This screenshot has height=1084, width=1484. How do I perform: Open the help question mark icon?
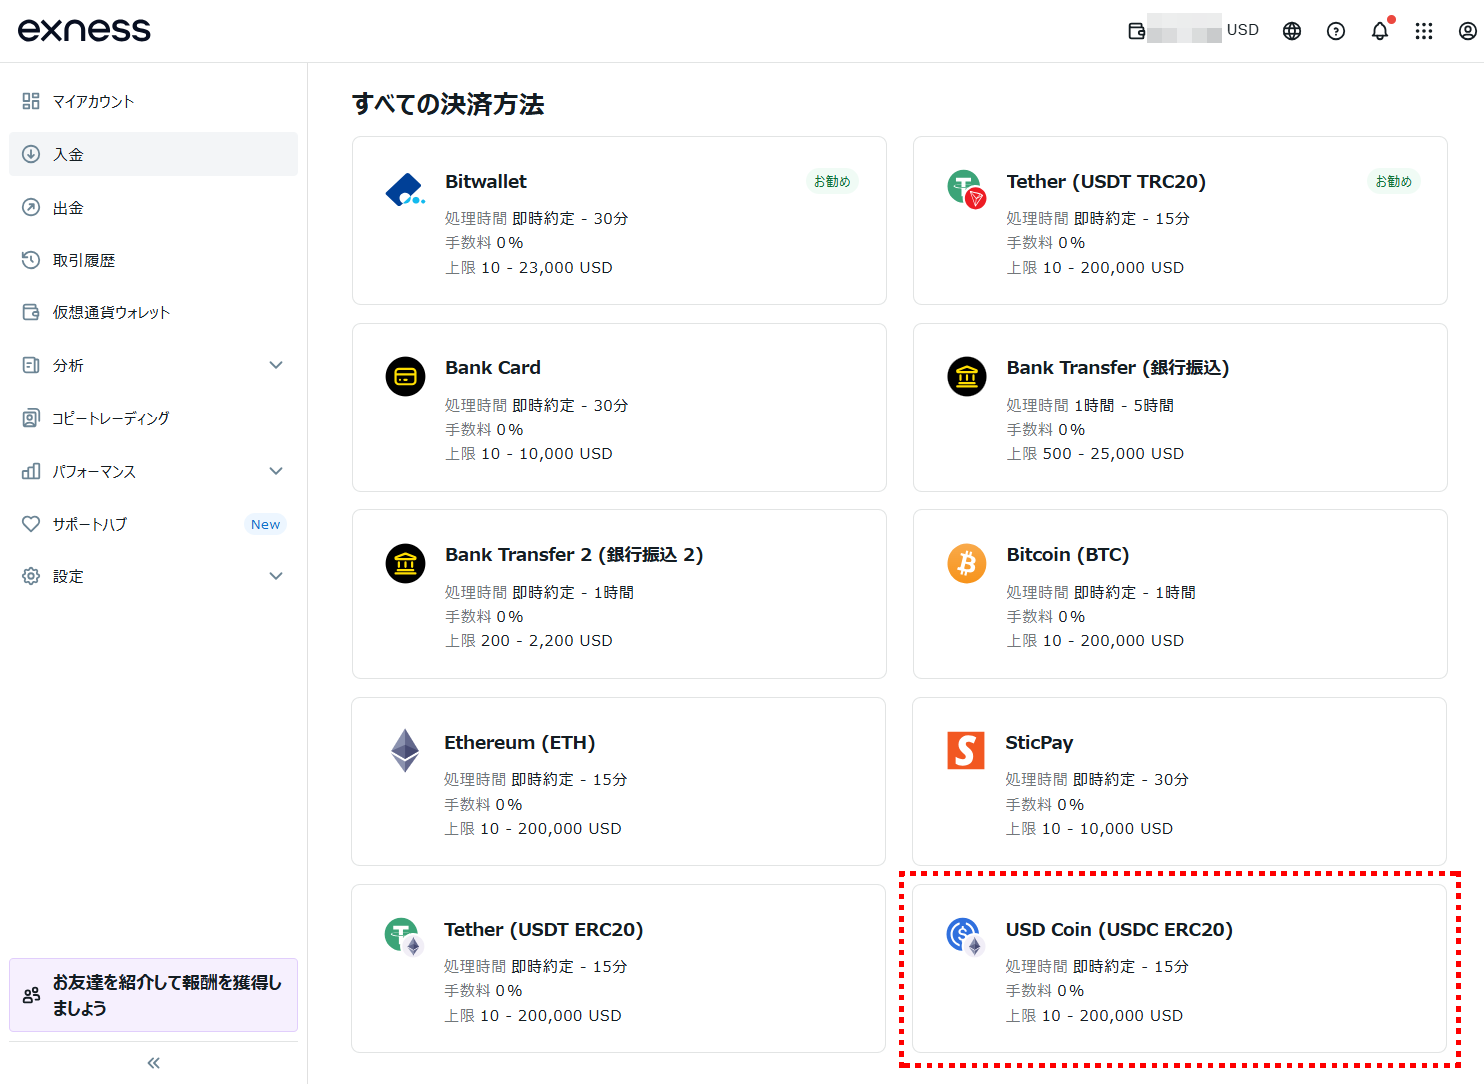1336,31
